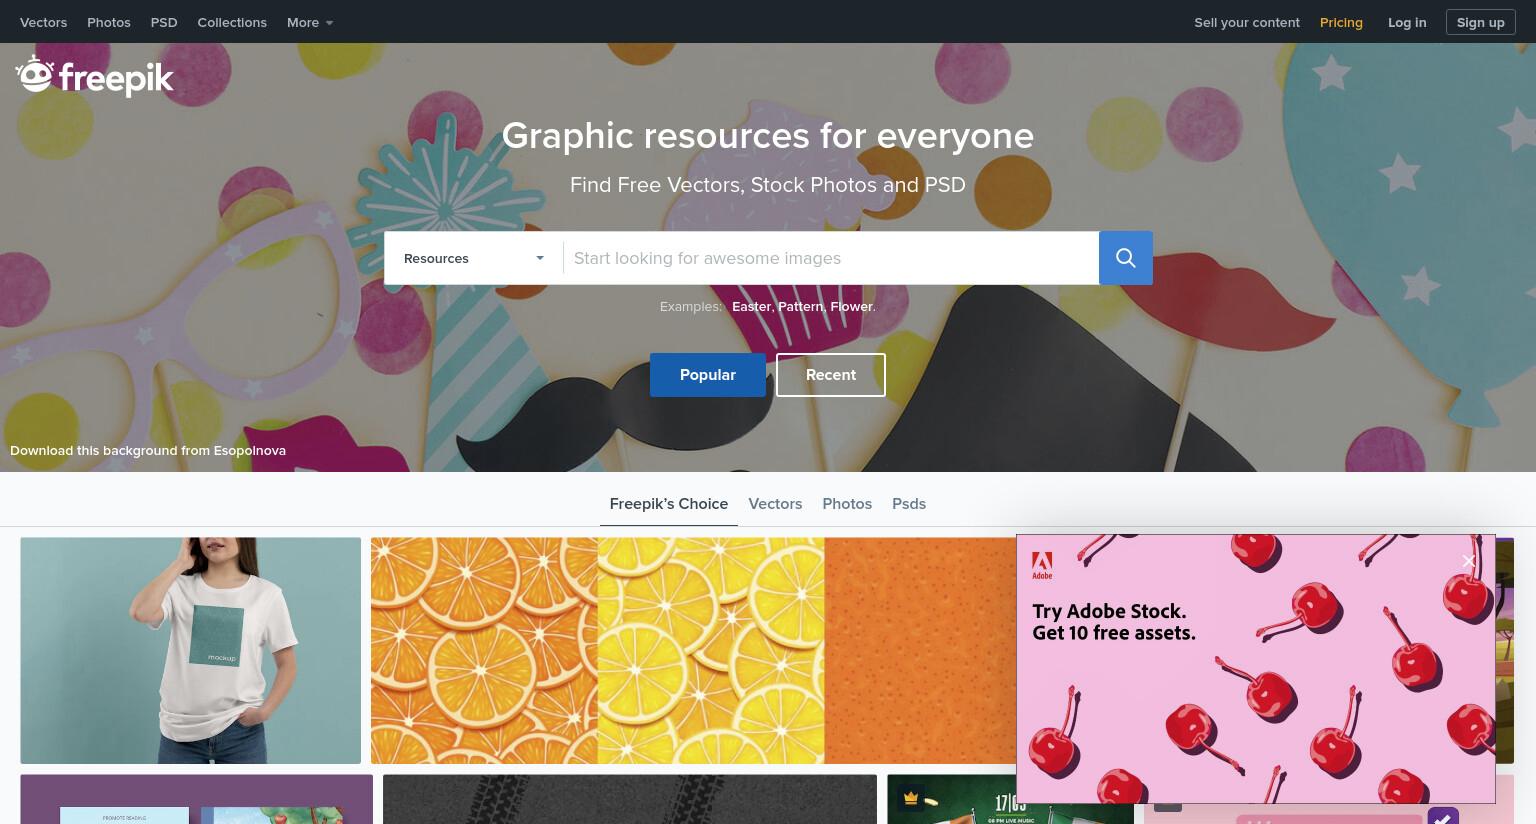Click the Easter example search term
The height and width of the screenshot is (824, 1536).
(x=751, y=307)
